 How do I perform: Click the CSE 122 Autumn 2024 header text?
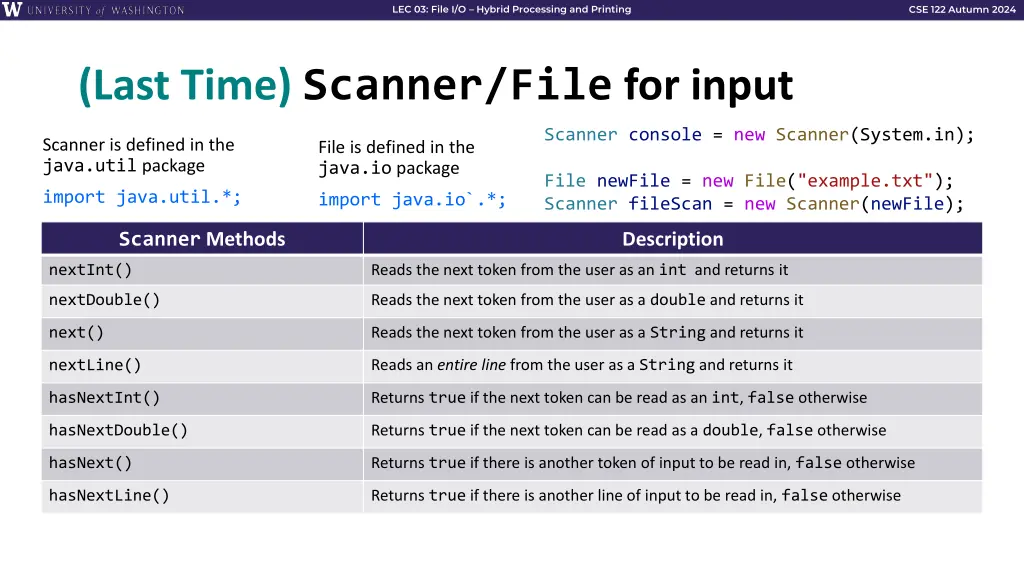point(961,9)
